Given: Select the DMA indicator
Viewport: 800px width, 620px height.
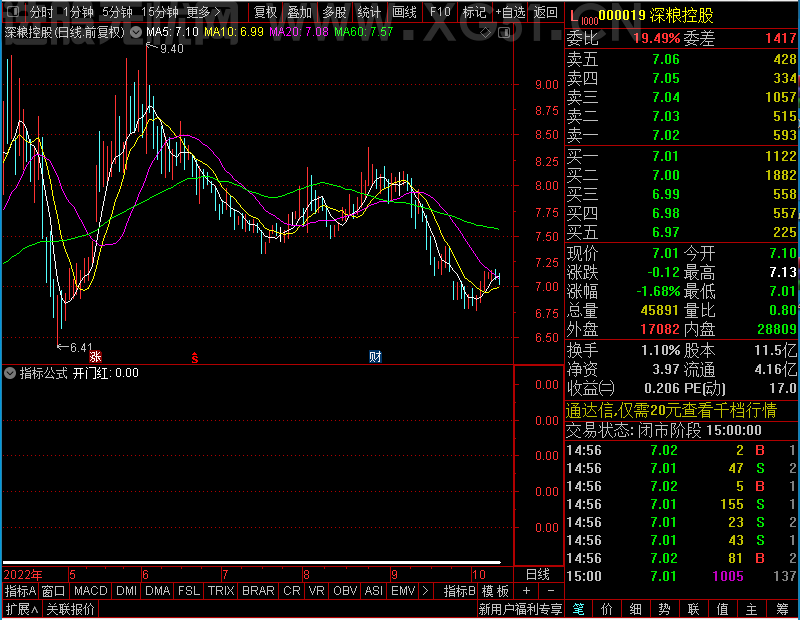Looking at the screenshot, I should pos(158,591).
